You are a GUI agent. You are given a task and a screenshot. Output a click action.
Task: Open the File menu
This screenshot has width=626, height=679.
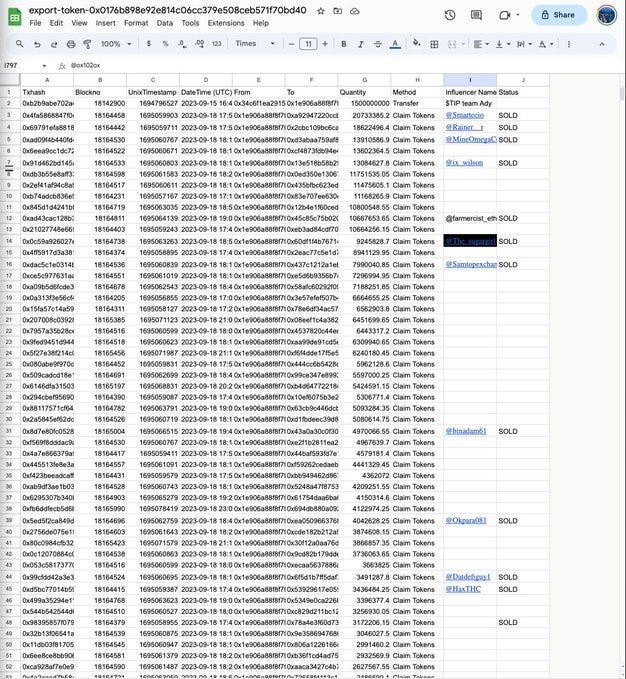[35, 23]
